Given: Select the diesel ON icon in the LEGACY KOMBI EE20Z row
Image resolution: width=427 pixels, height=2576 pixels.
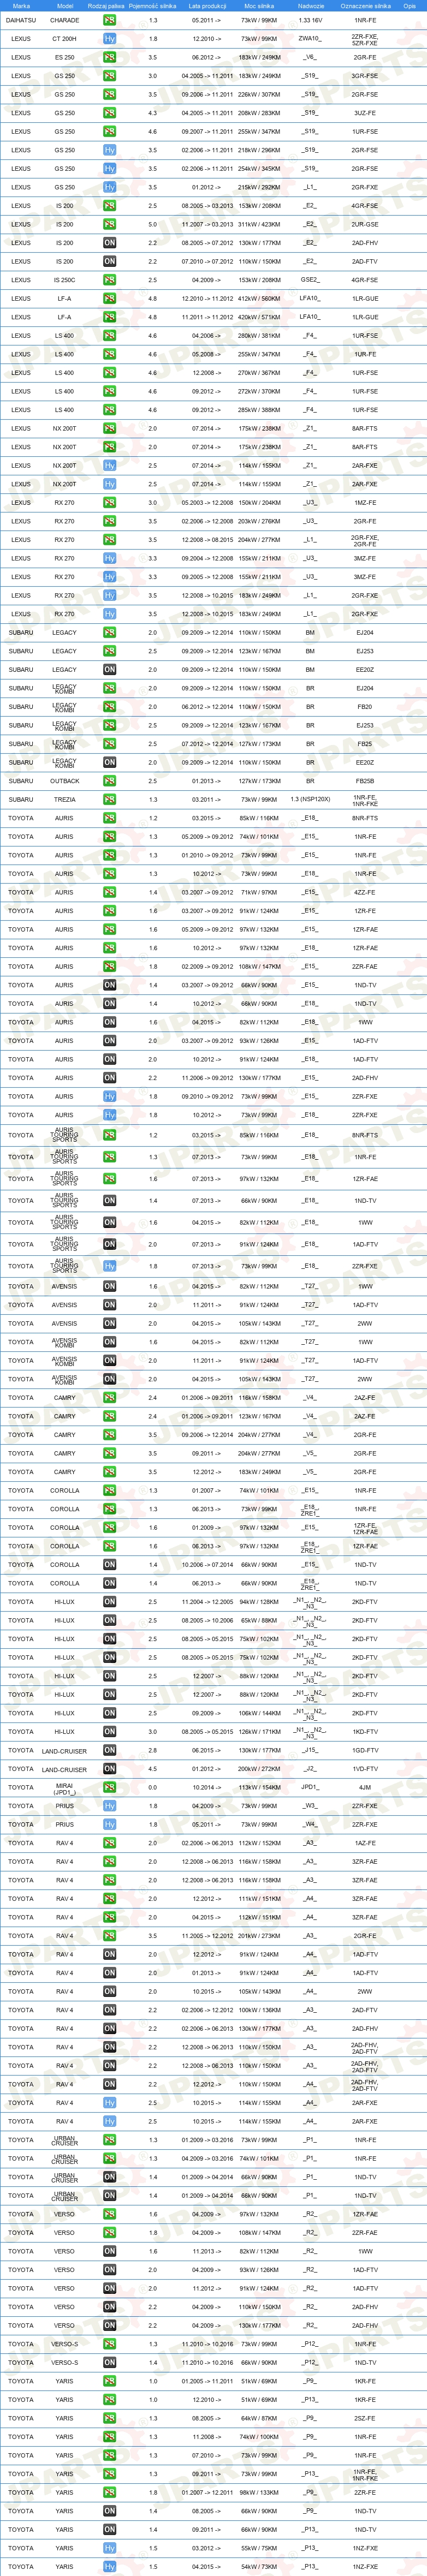Looking at the screenshot, I should (109, 763).
